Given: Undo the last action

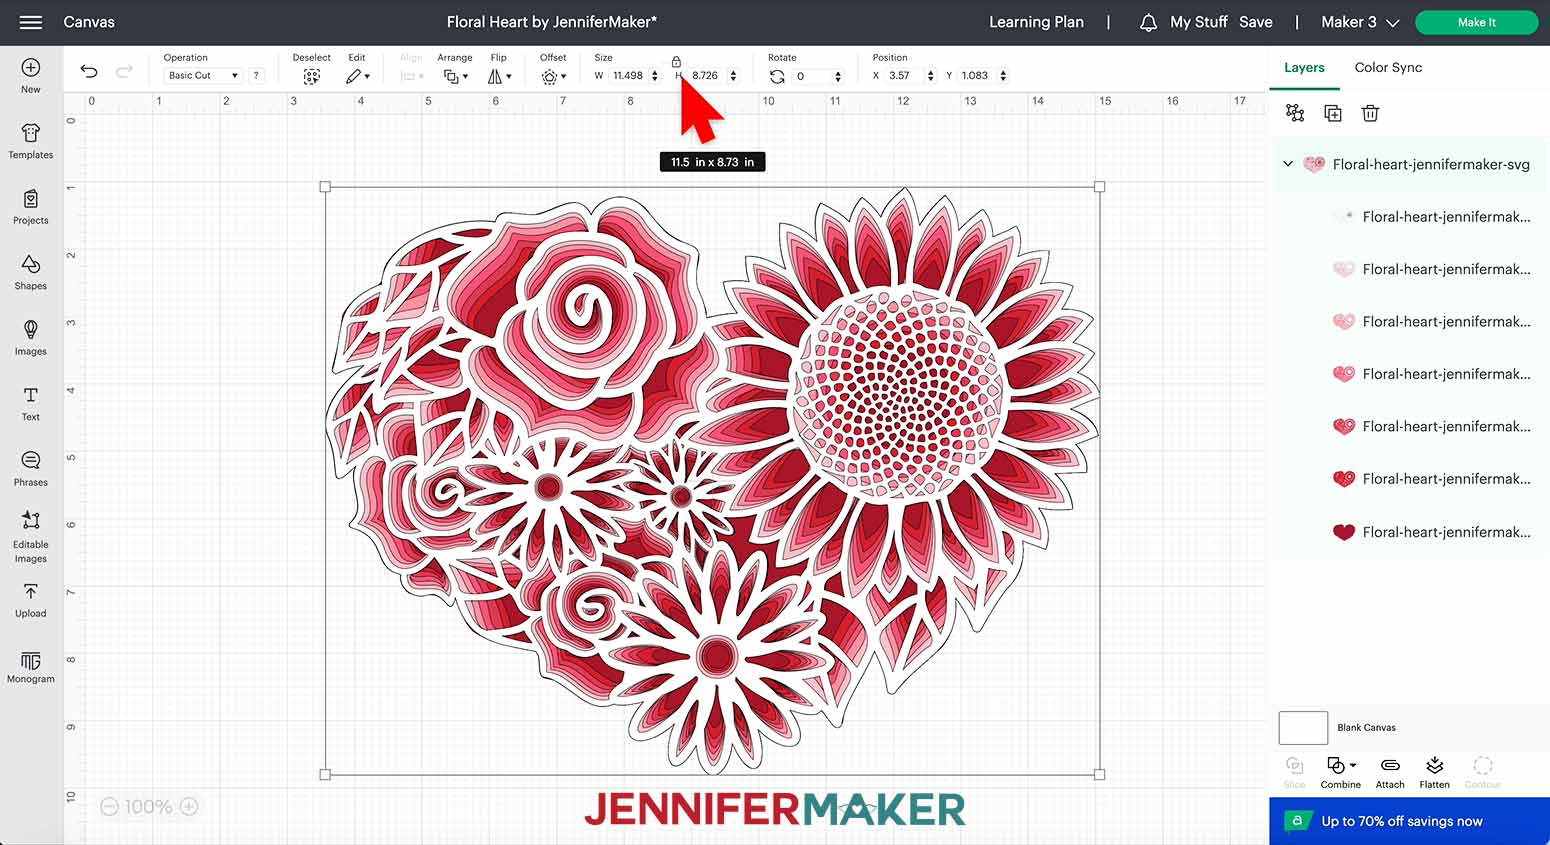Looking at the screenshot, I should pos(89,71).
